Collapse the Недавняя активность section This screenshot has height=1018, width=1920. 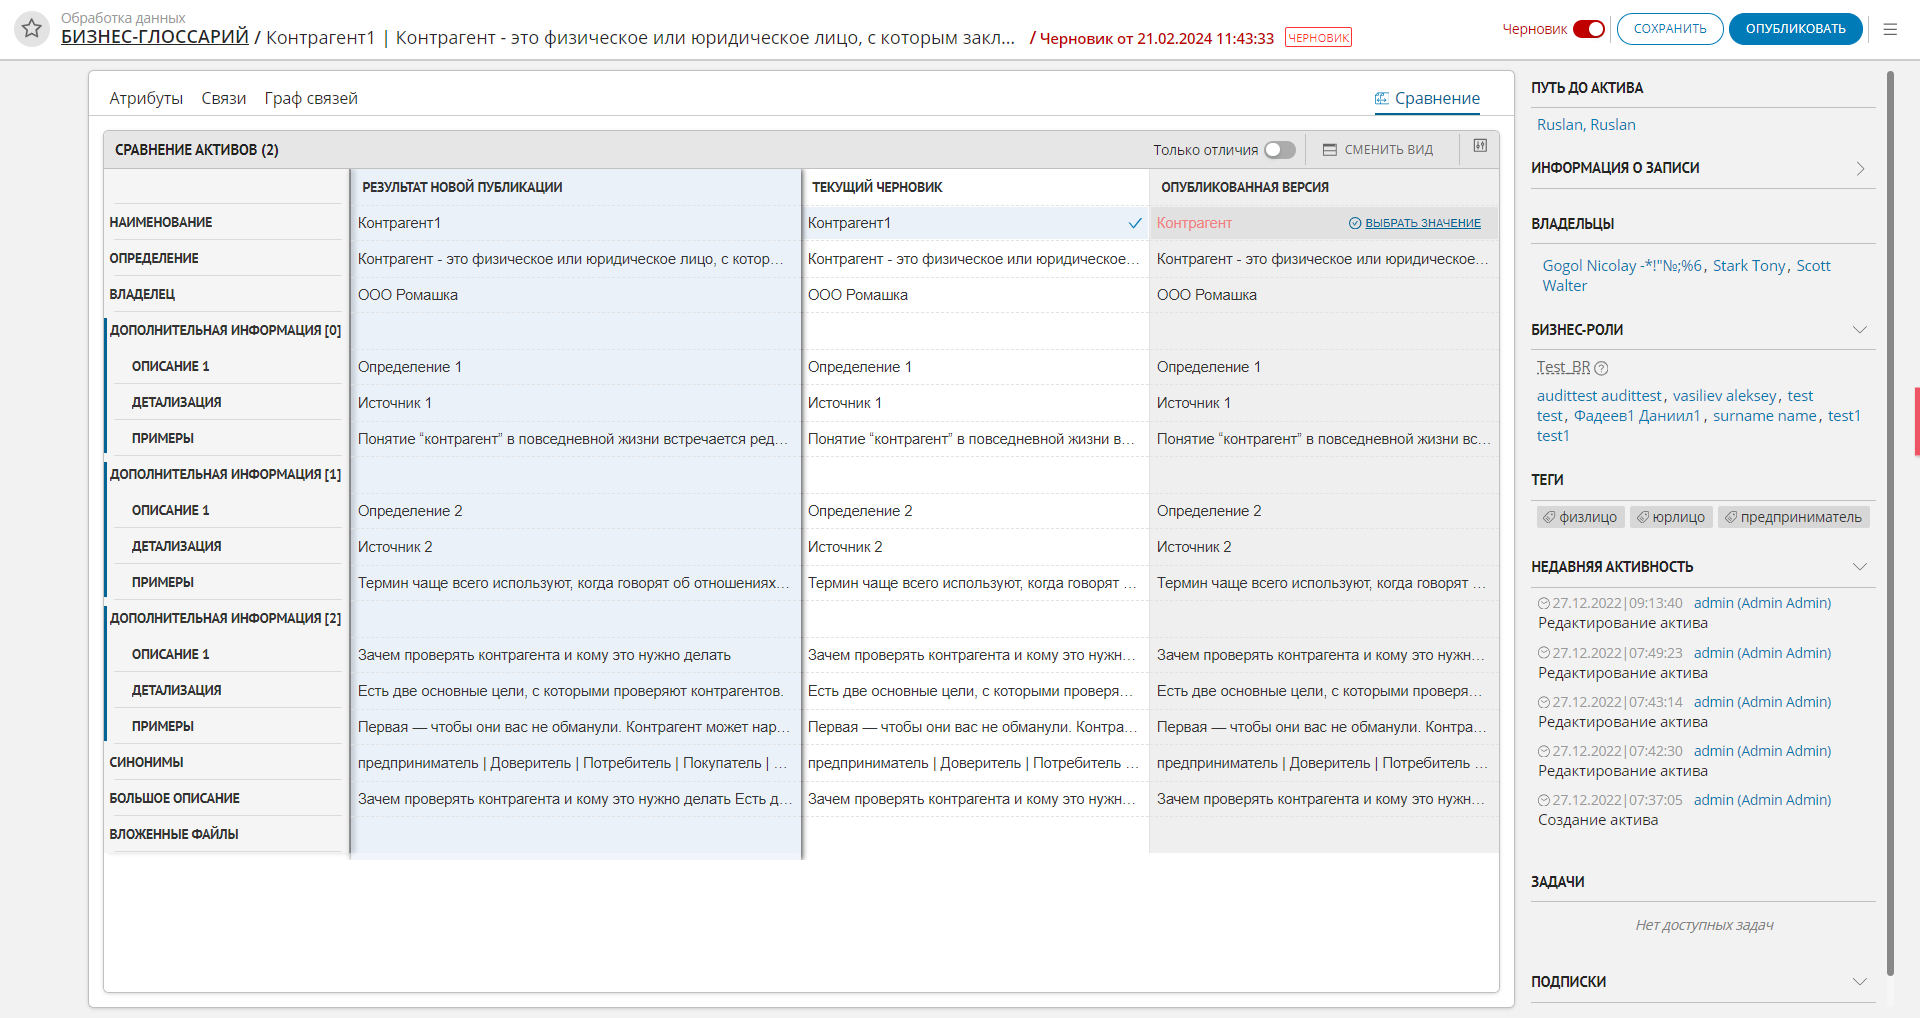pos(1860,567)
